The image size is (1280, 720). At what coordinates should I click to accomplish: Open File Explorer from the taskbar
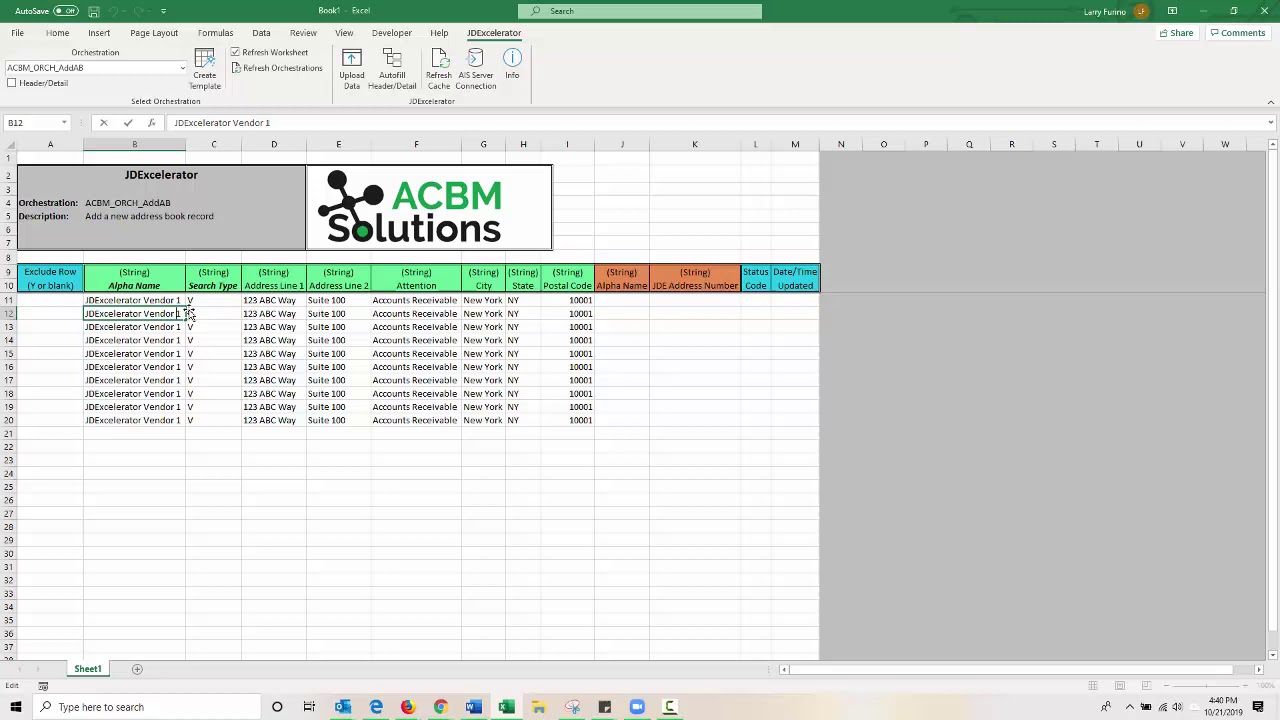click(539, 707)
